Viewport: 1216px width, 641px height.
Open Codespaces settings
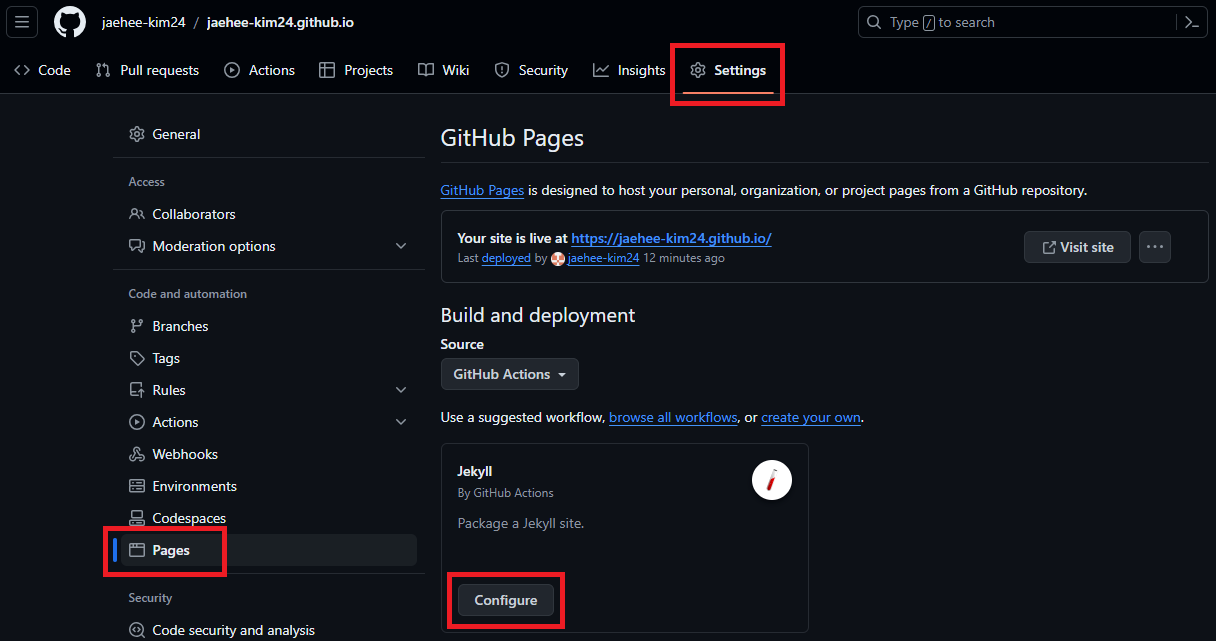coord(269,518)
